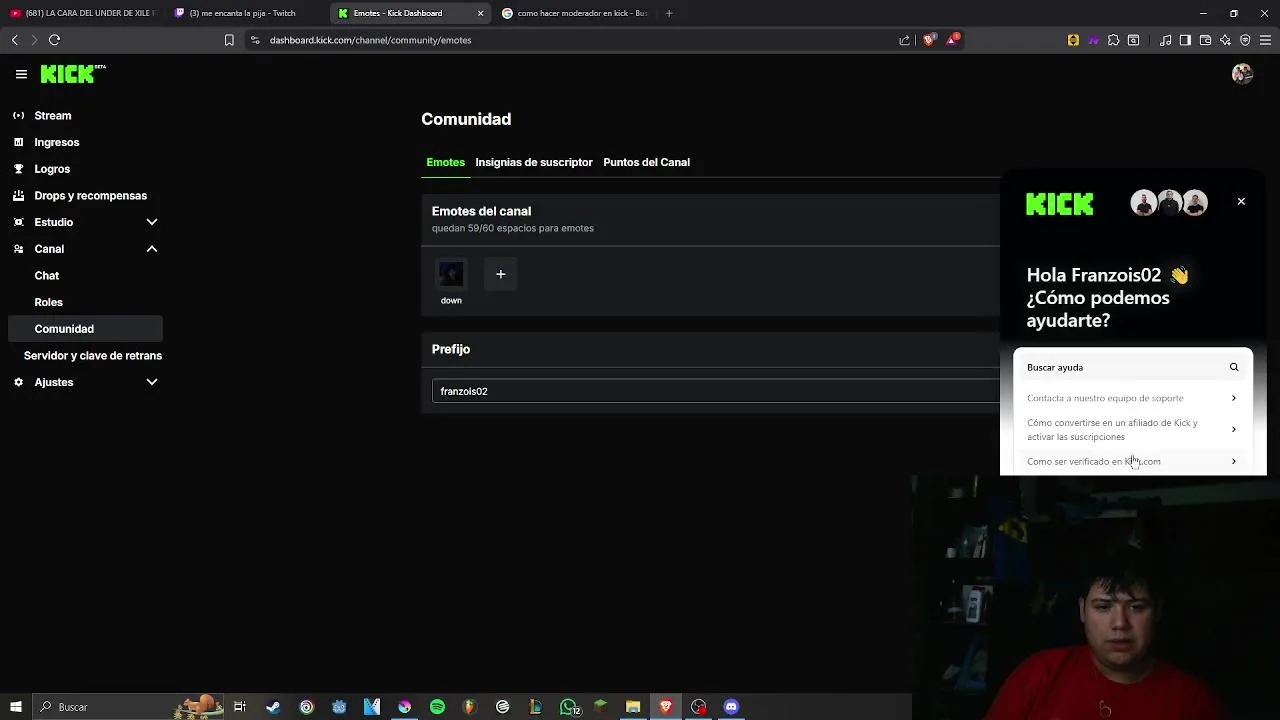This screenshot has height=720, width=1280.
Task: Open the Windows Start menu
Action: coord(15,707)
